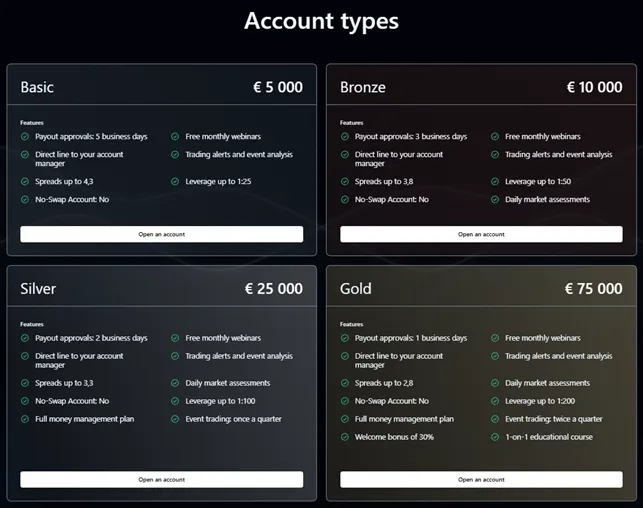
Task: Open an account under Silver plan
Action: point(161,479)
